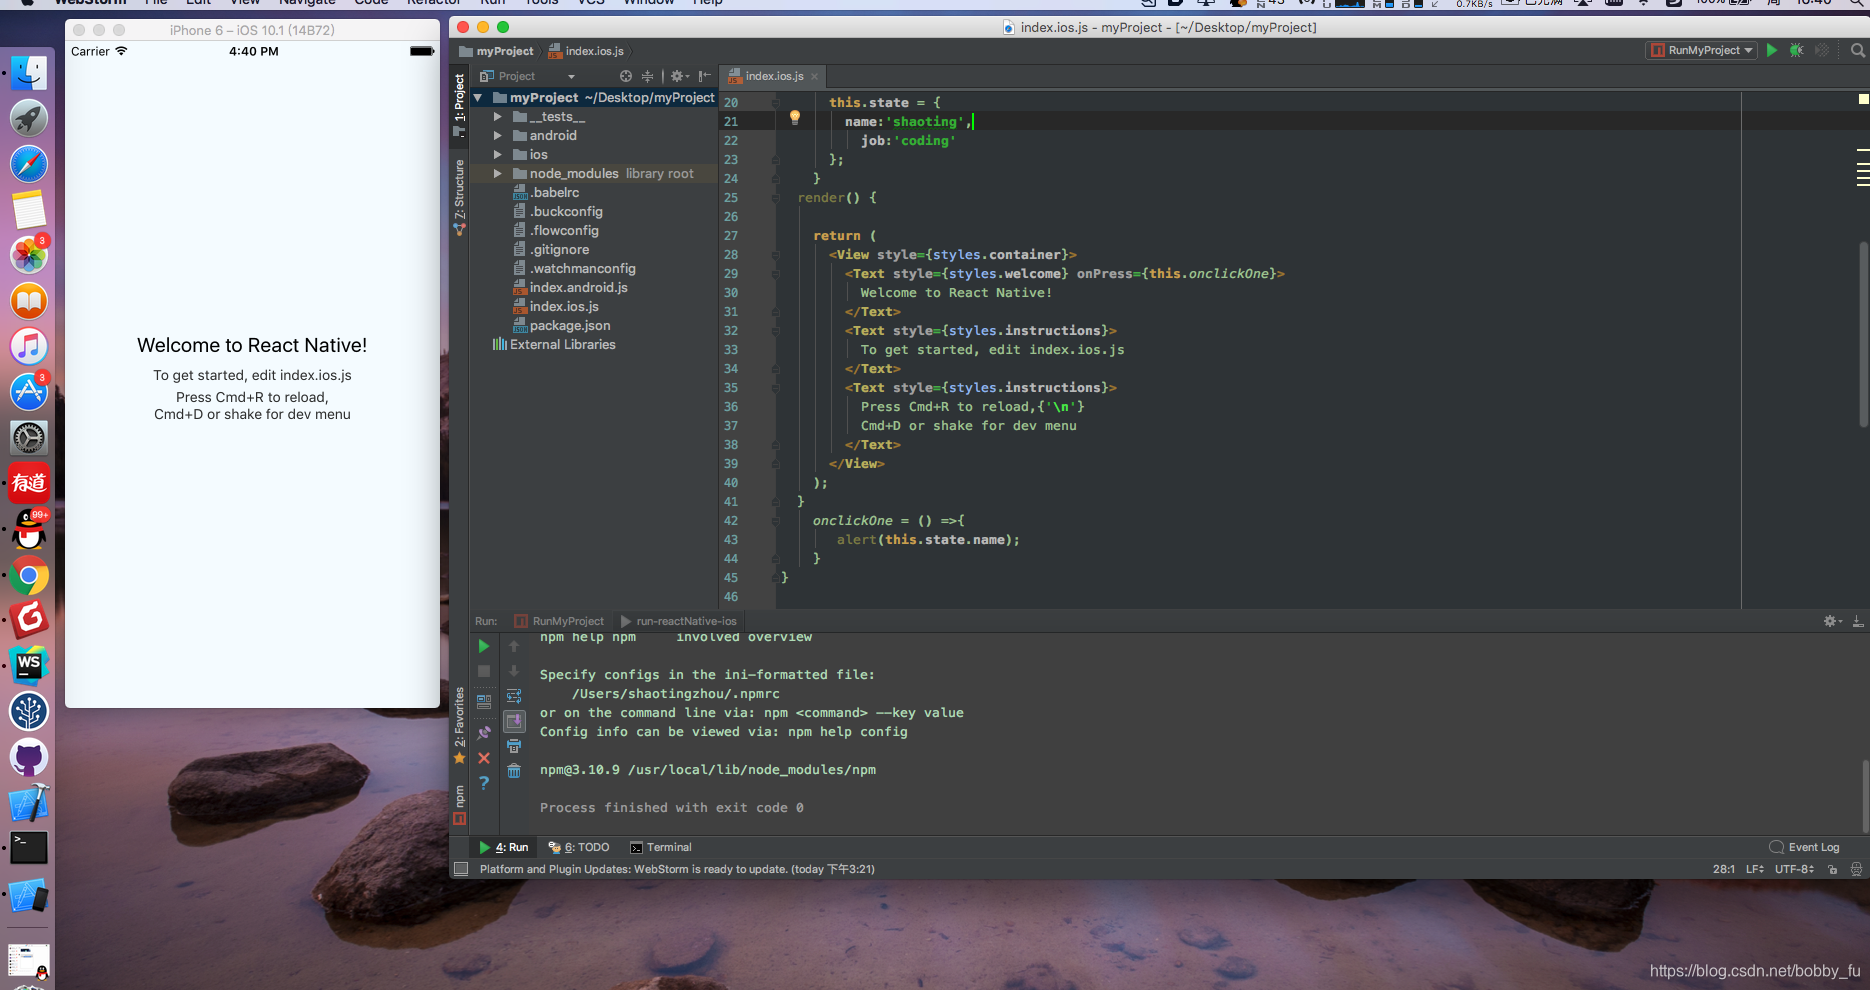The height and width of the screenshot is (990, 1870).
Task: Toggle scroll to end in console
Action: pos(514,721)
